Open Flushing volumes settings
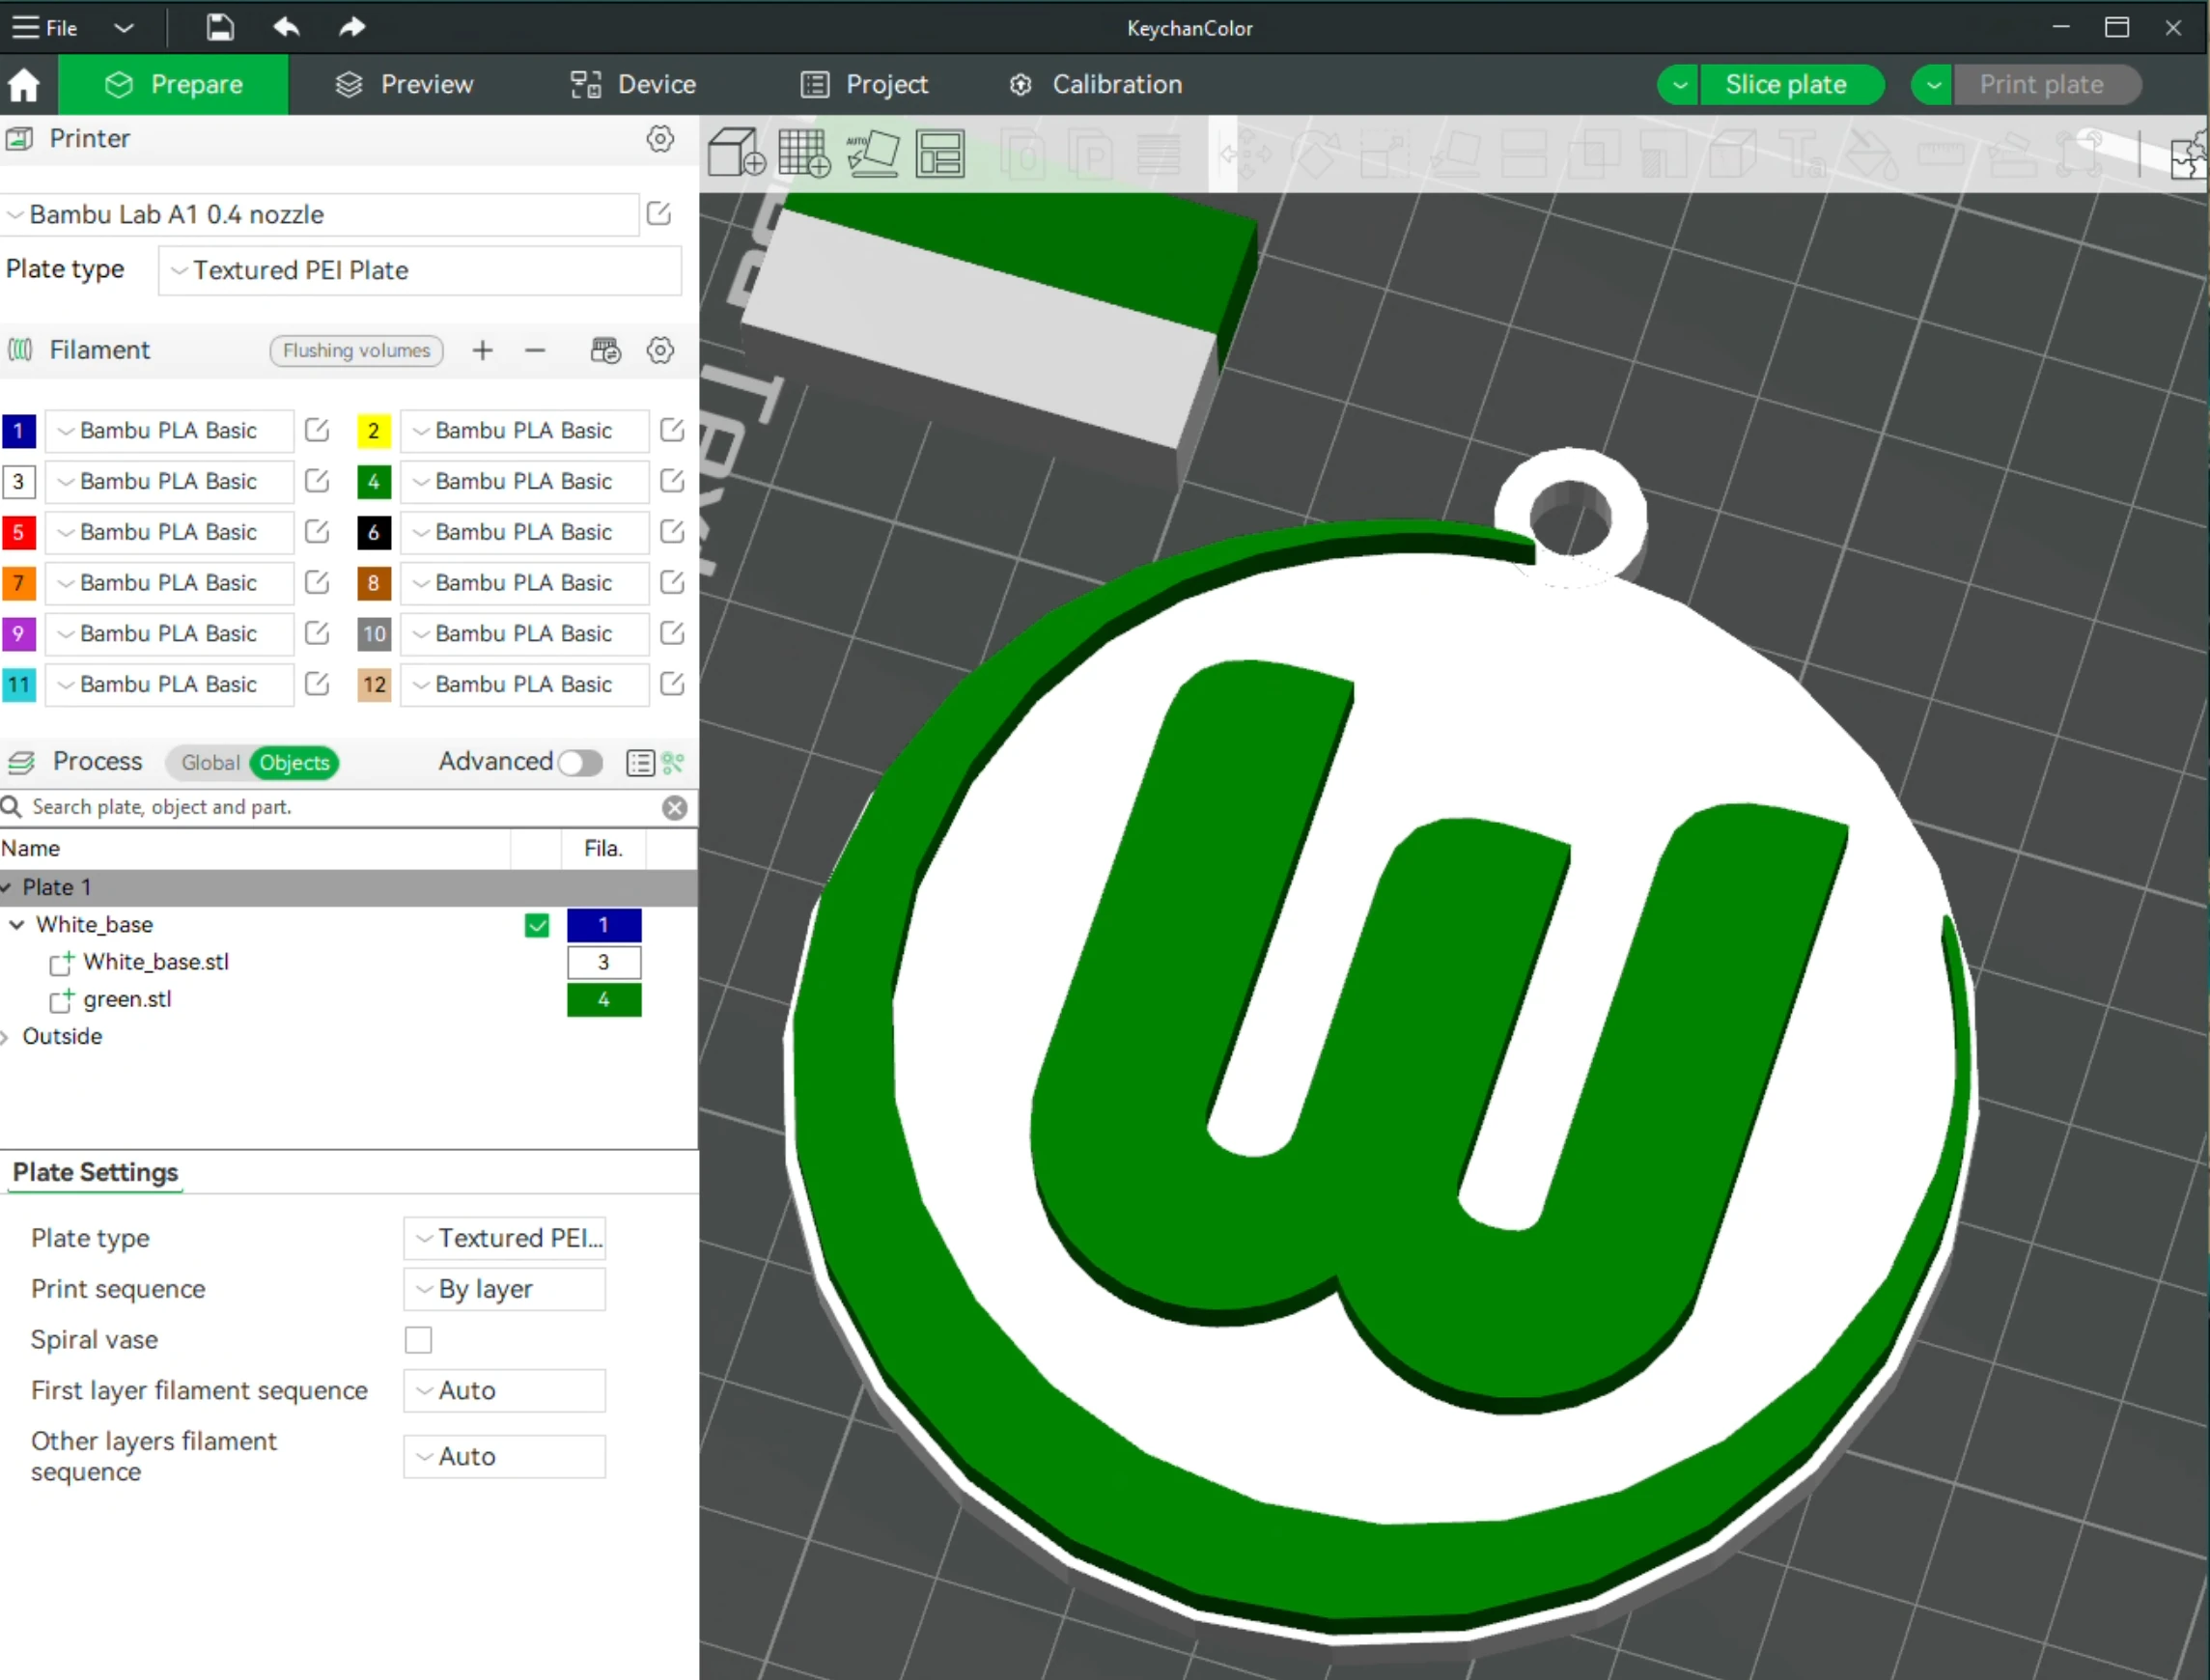 coord(356,350)
